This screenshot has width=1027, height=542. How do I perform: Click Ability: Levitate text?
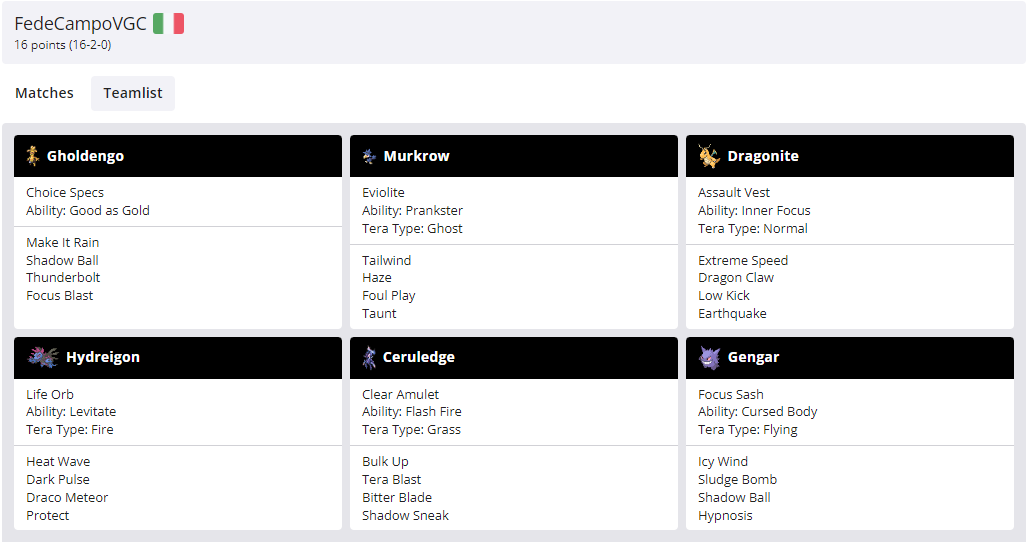click(71, 412)
